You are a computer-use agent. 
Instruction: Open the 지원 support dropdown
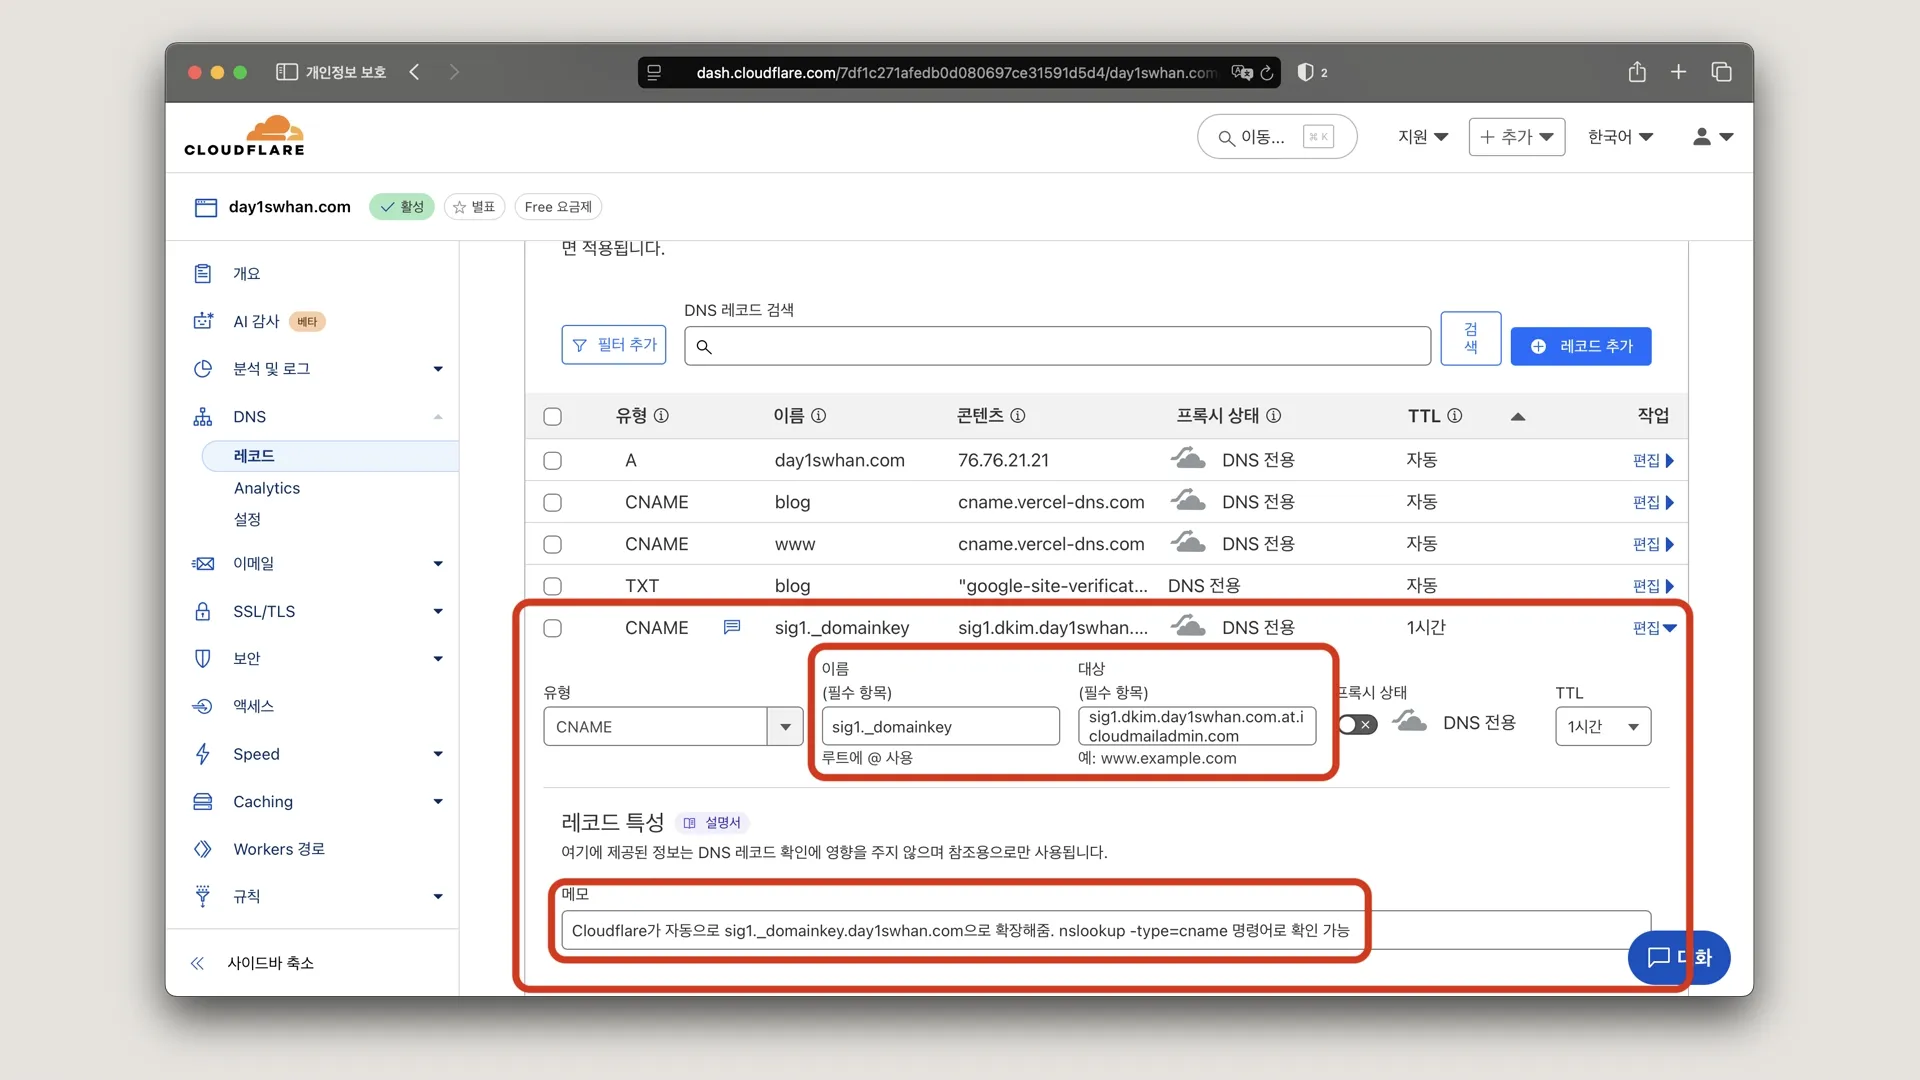tap(1422, 137)
